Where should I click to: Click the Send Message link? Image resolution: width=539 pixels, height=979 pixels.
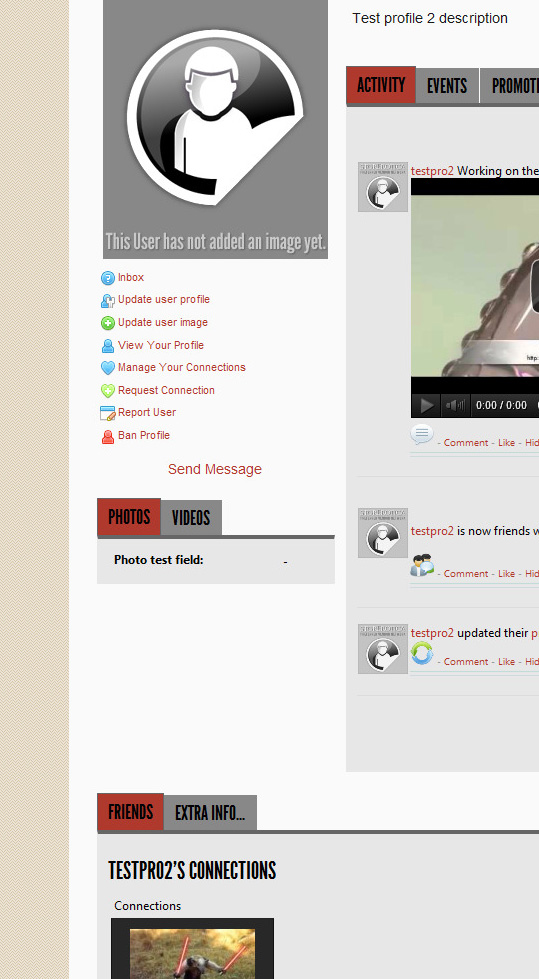[215, 470]
